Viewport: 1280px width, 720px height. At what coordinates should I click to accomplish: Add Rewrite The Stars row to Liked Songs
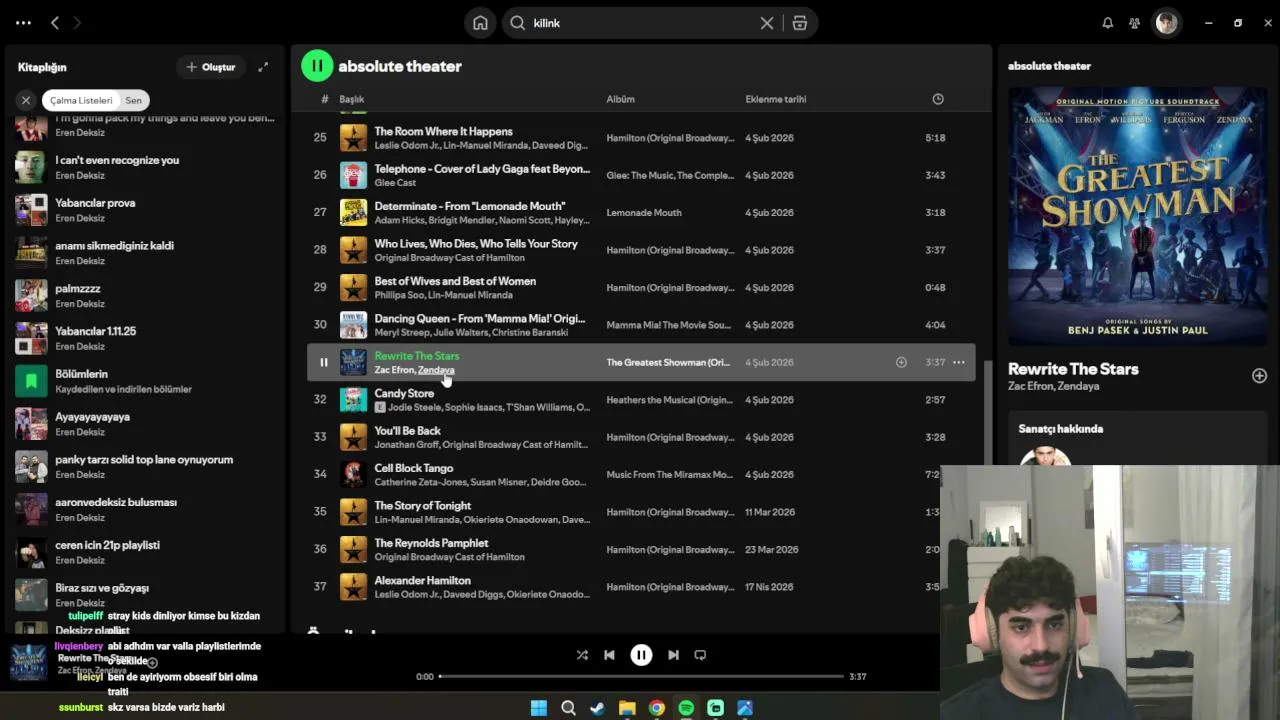(x=901, y=362)
